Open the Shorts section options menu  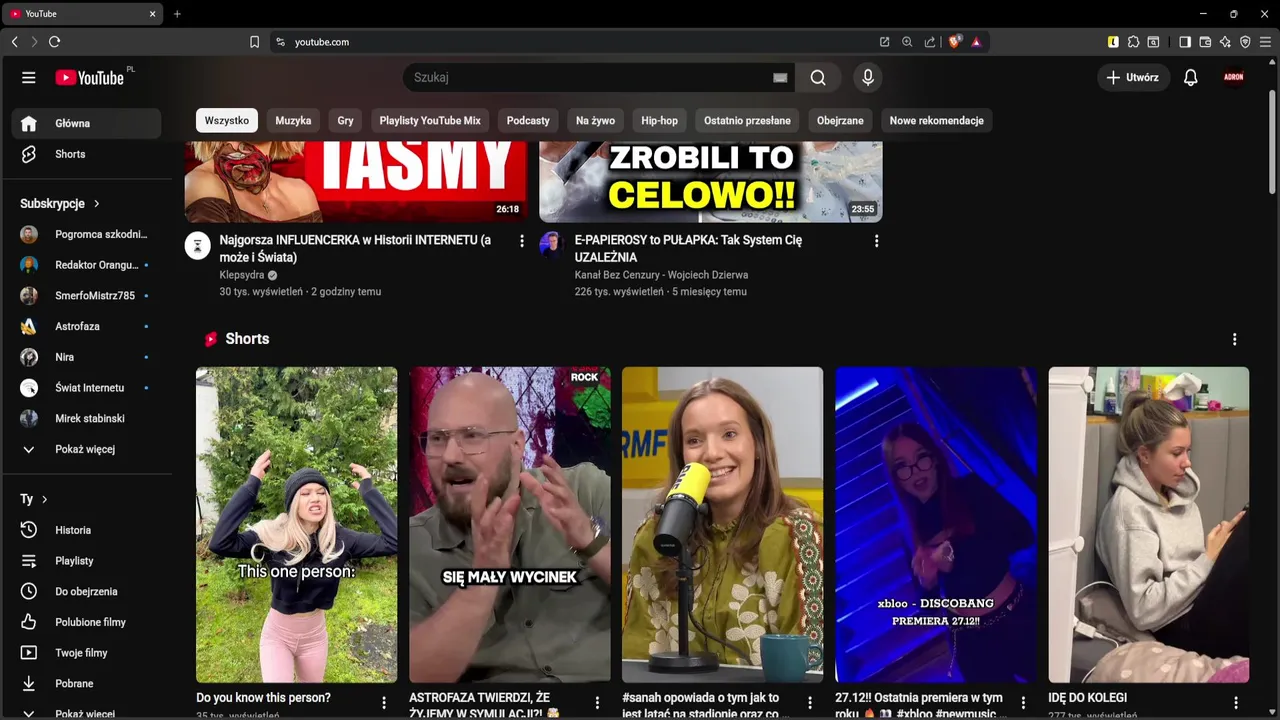[1234, 339]
